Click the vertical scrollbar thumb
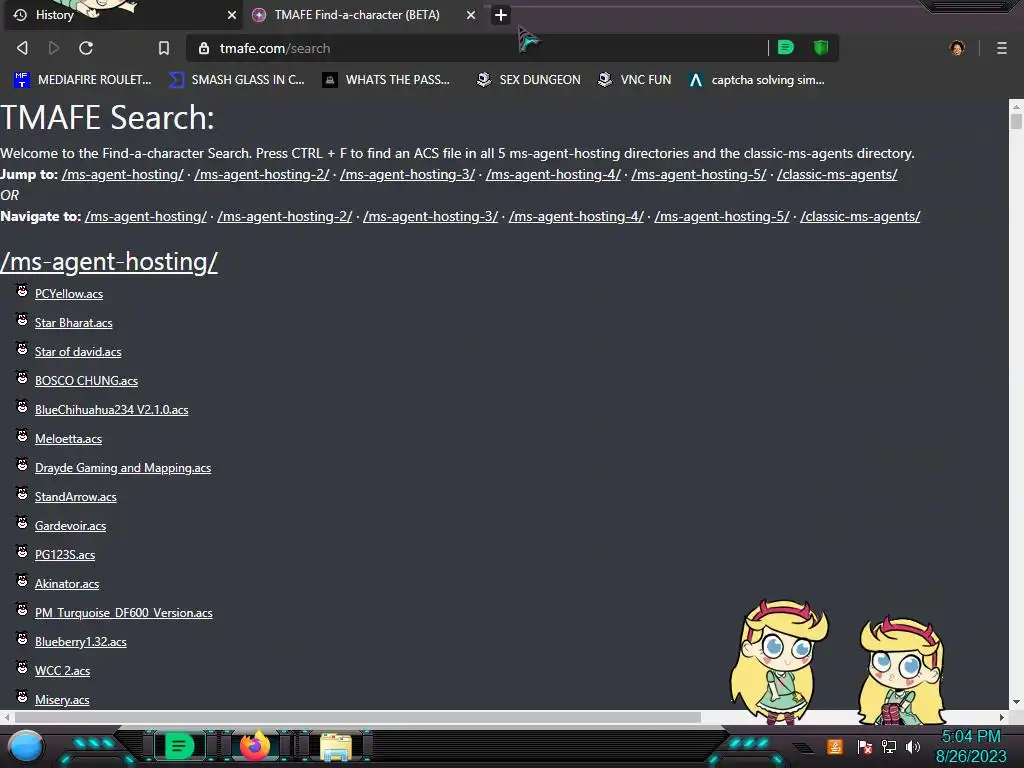1024x768 pixels. [x=1016, y=121]
